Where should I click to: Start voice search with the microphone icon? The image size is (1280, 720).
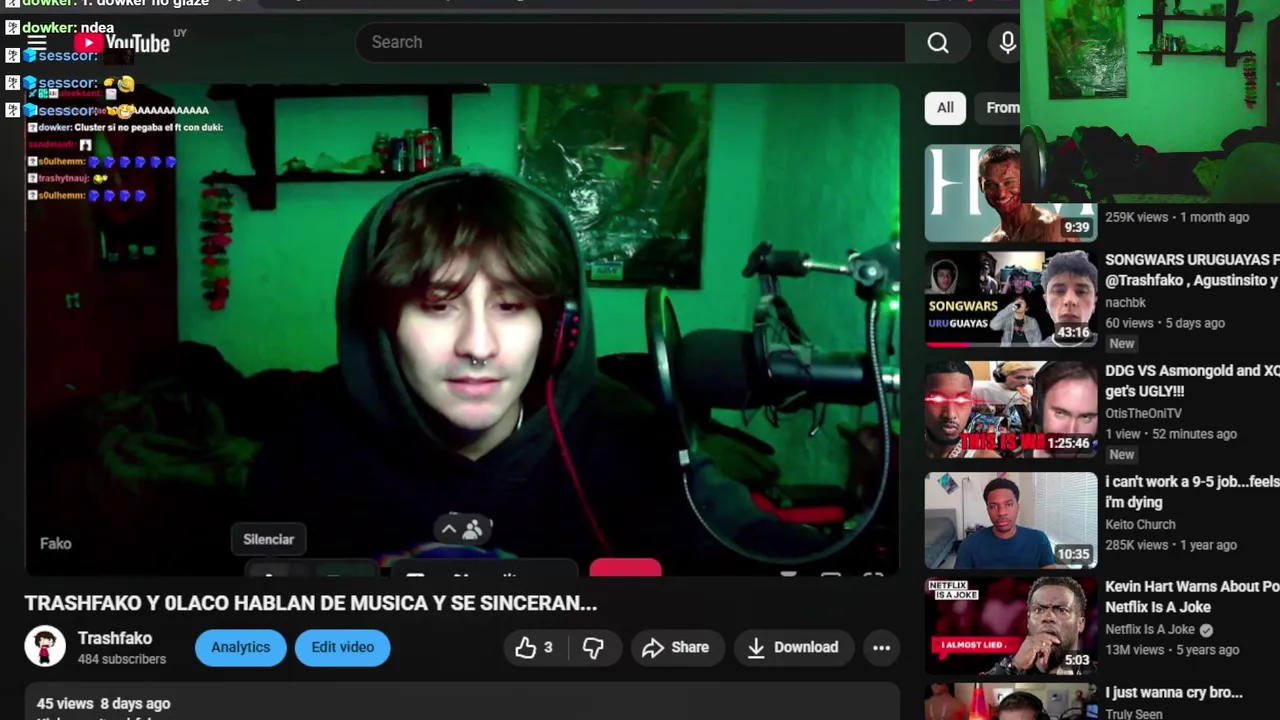[1007, 42]
